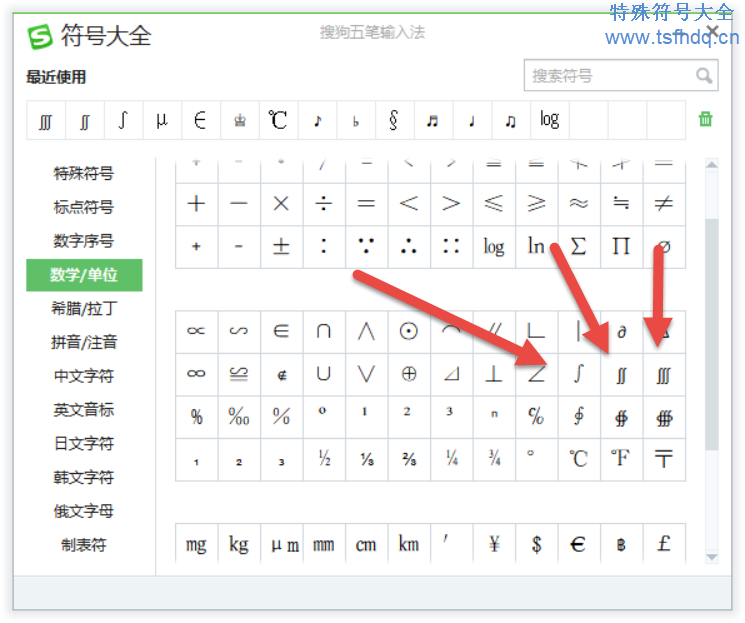Insert the multiplication sign × symbol
Viewport: 745px width, 623px height.
click(281, 204)
